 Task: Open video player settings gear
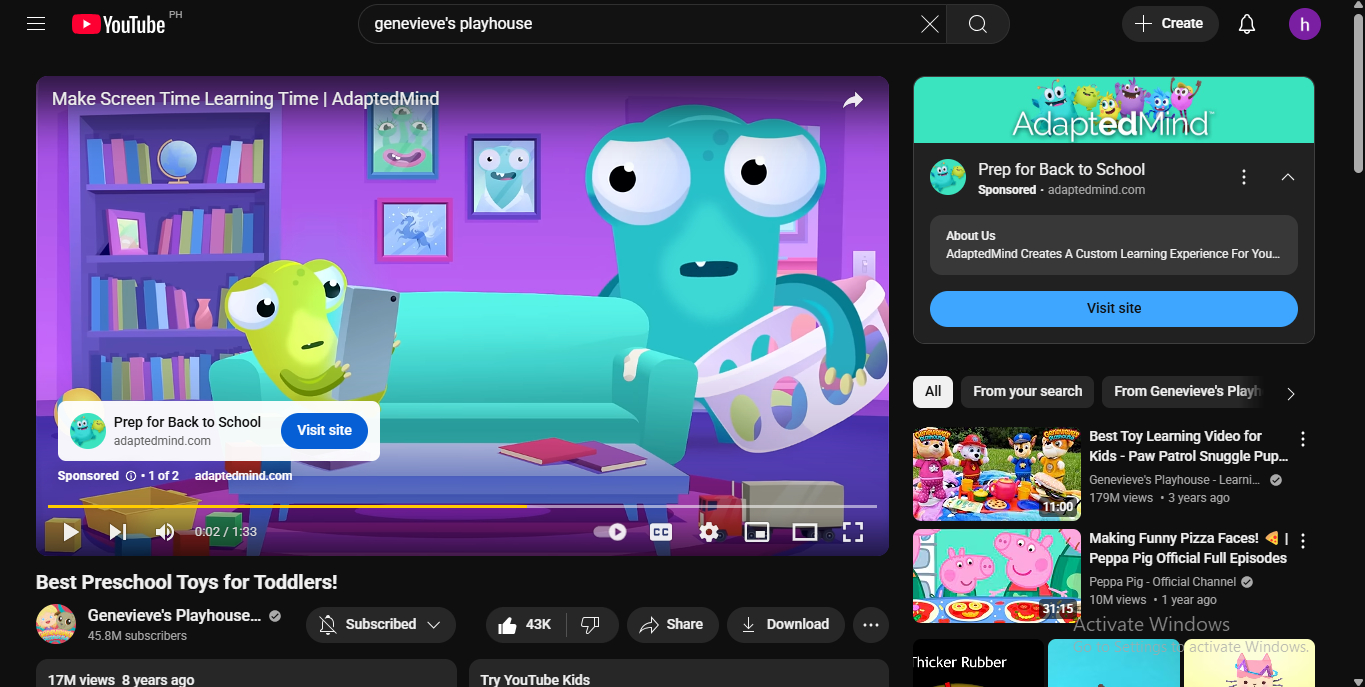(x=709, y=532)
